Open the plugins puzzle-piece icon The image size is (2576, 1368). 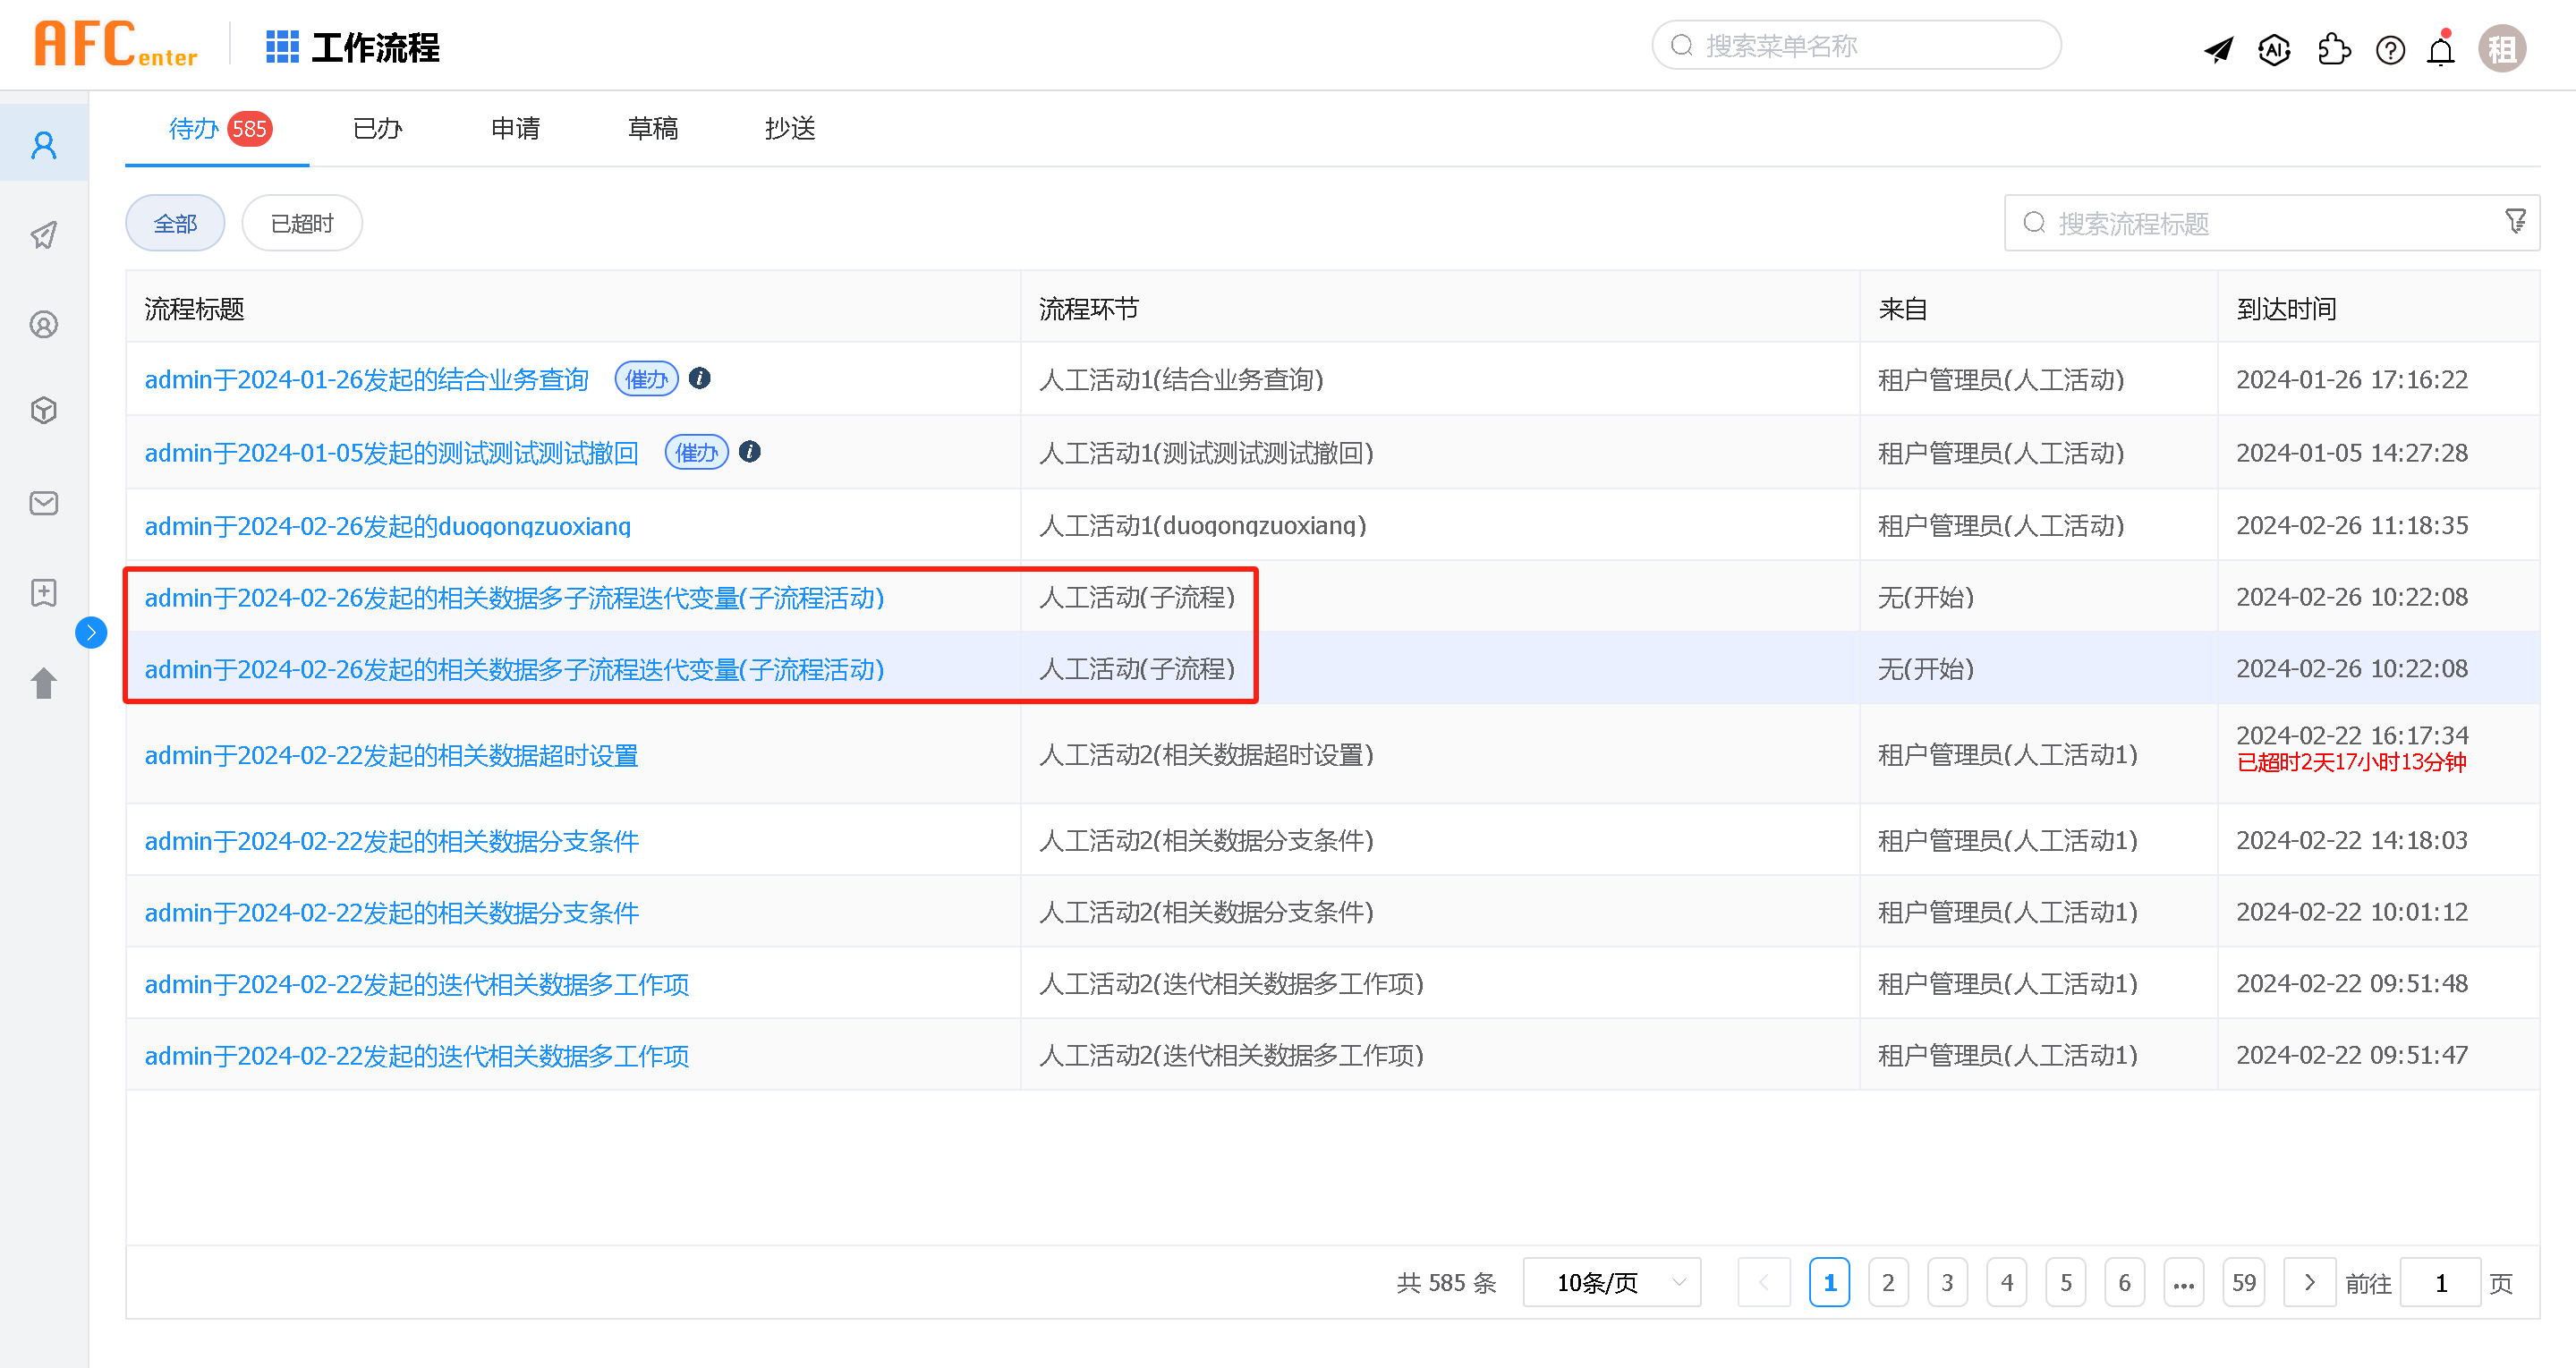[2334, 48]
